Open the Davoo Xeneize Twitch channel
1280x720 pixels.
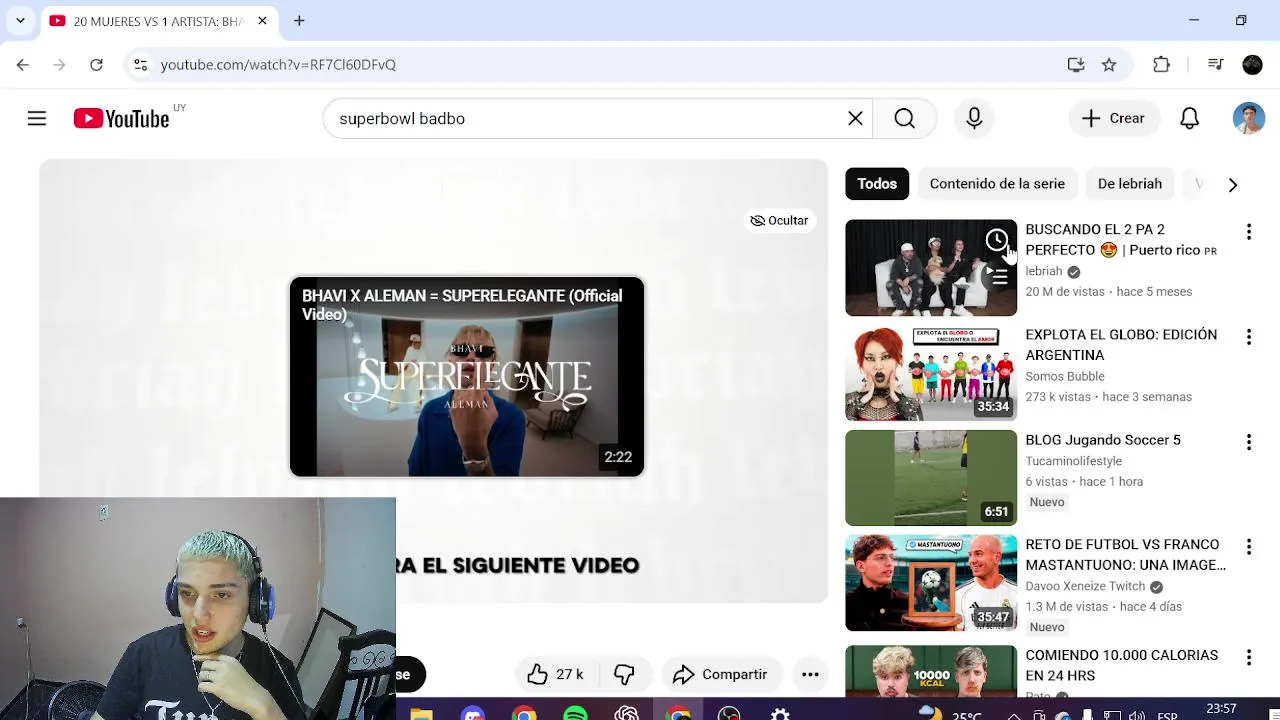pyautogui.click(x=1085, y=586)
